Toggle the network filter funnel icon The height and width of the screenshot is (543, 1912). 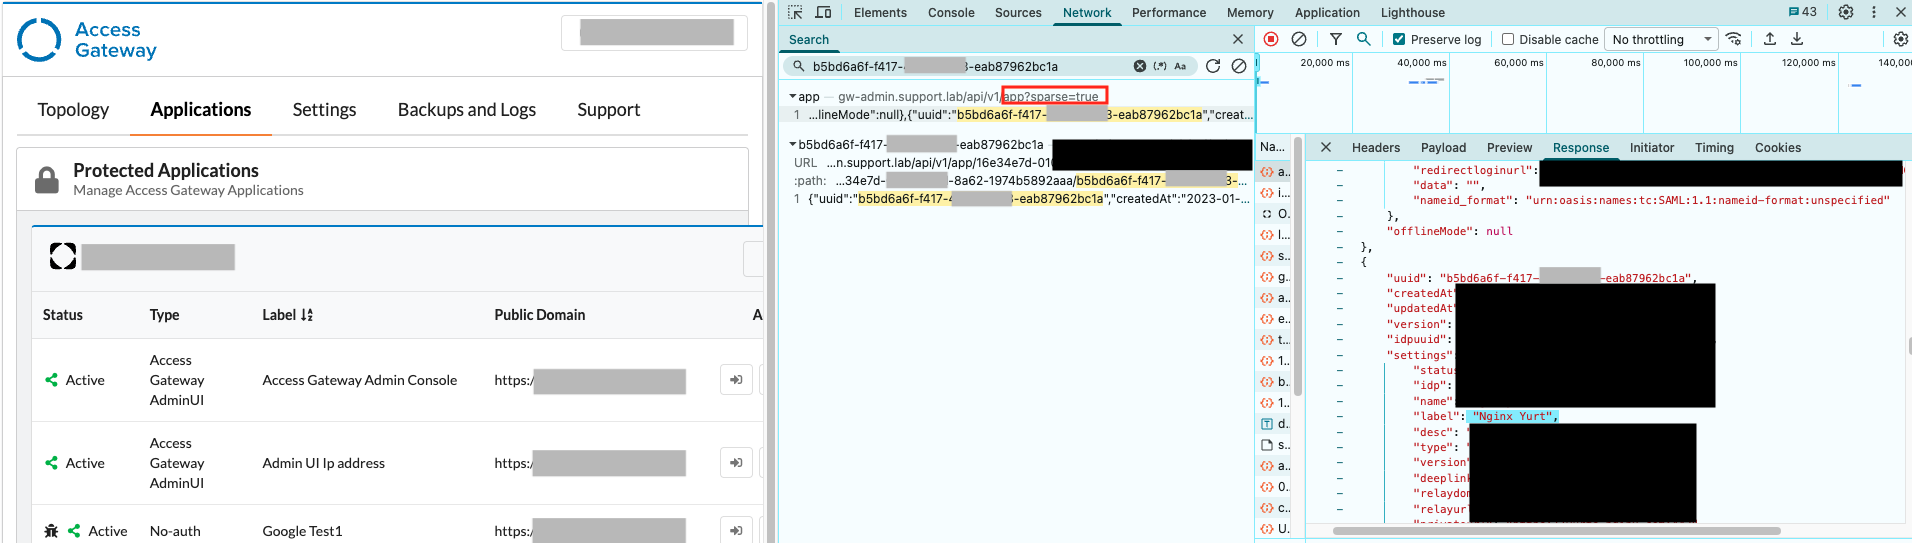[x=1336, y=39]
